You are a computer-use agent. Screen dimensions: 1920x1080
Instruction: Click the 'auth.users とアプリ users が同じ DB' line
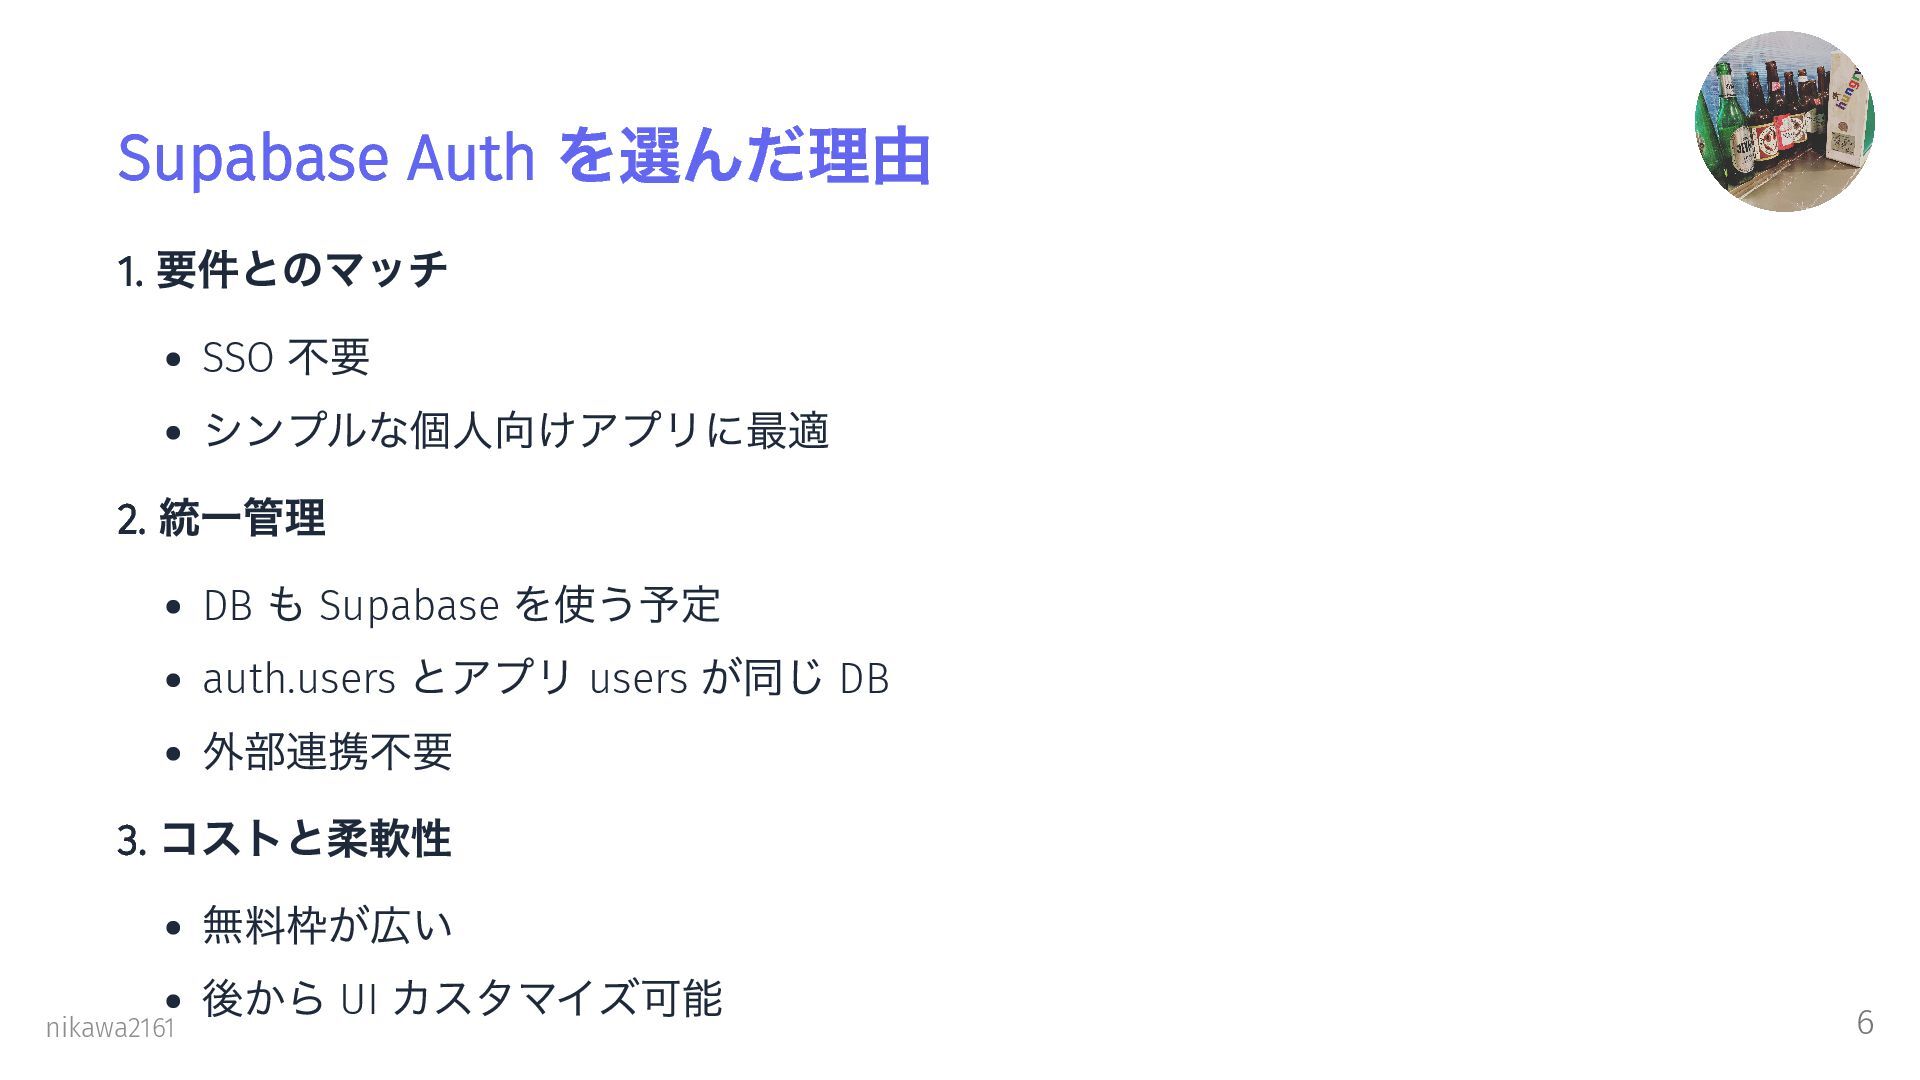[x=546, y=679]
